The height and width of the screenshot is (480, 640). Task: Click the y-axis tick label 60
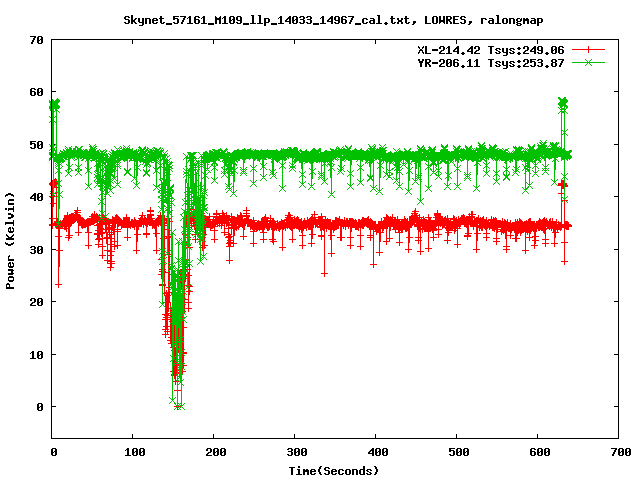tap(36, 92)
